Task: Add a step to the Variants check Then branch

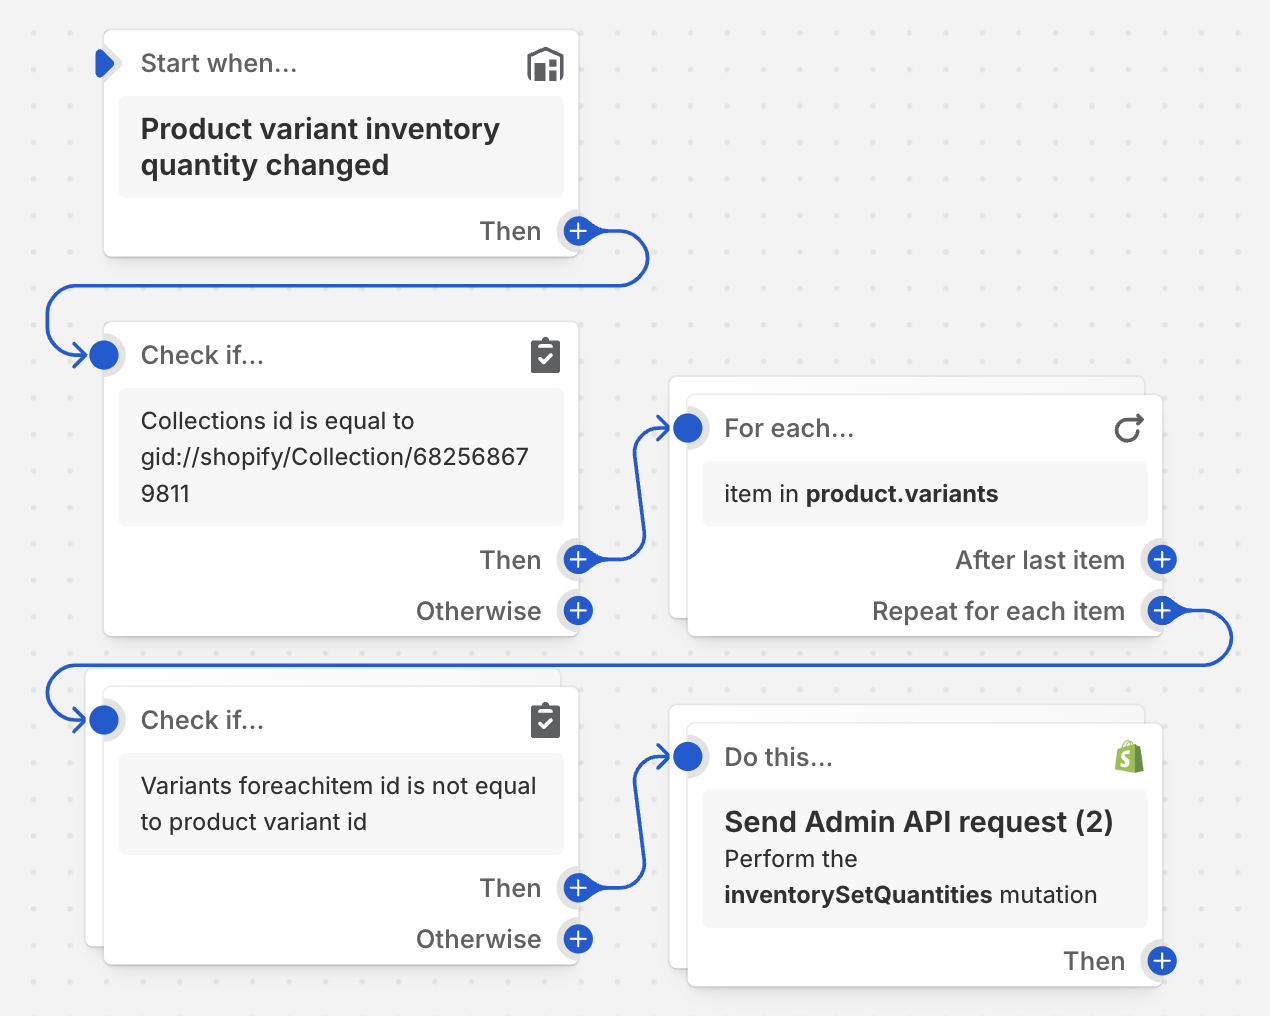Action: point(578,888)
